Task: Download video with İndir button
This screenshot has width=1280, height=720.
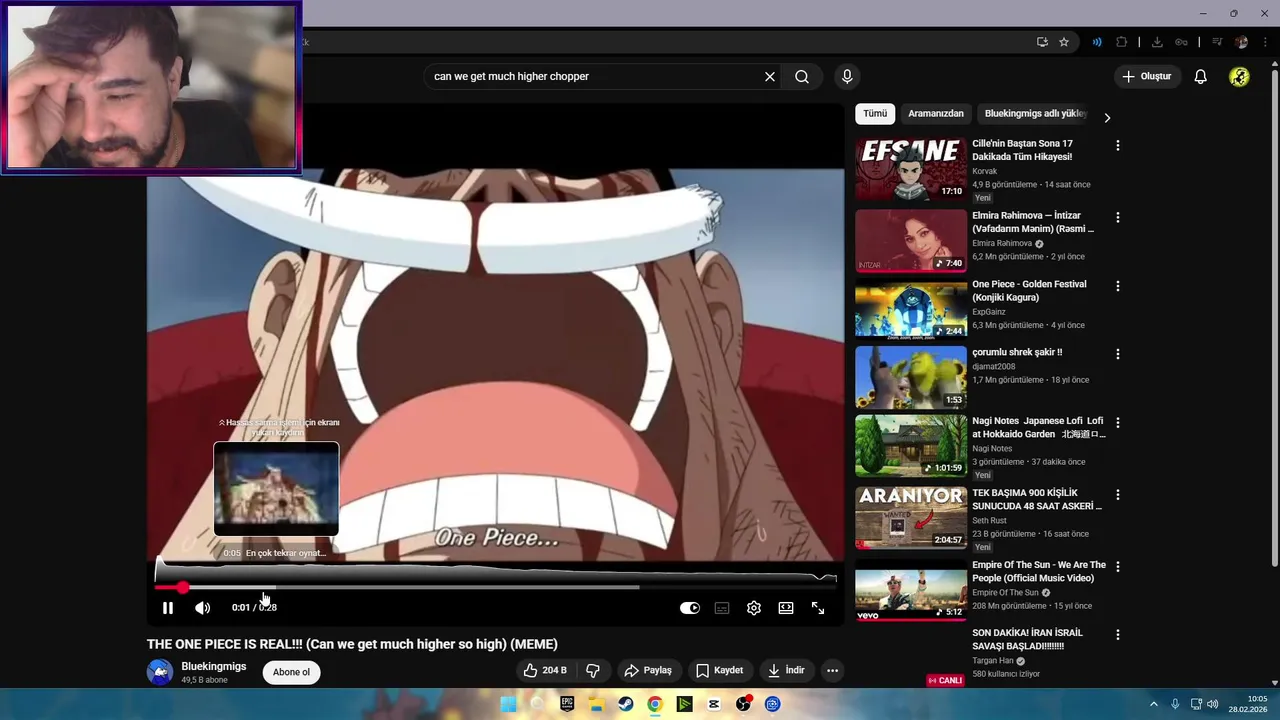Action: pos(786,671)
